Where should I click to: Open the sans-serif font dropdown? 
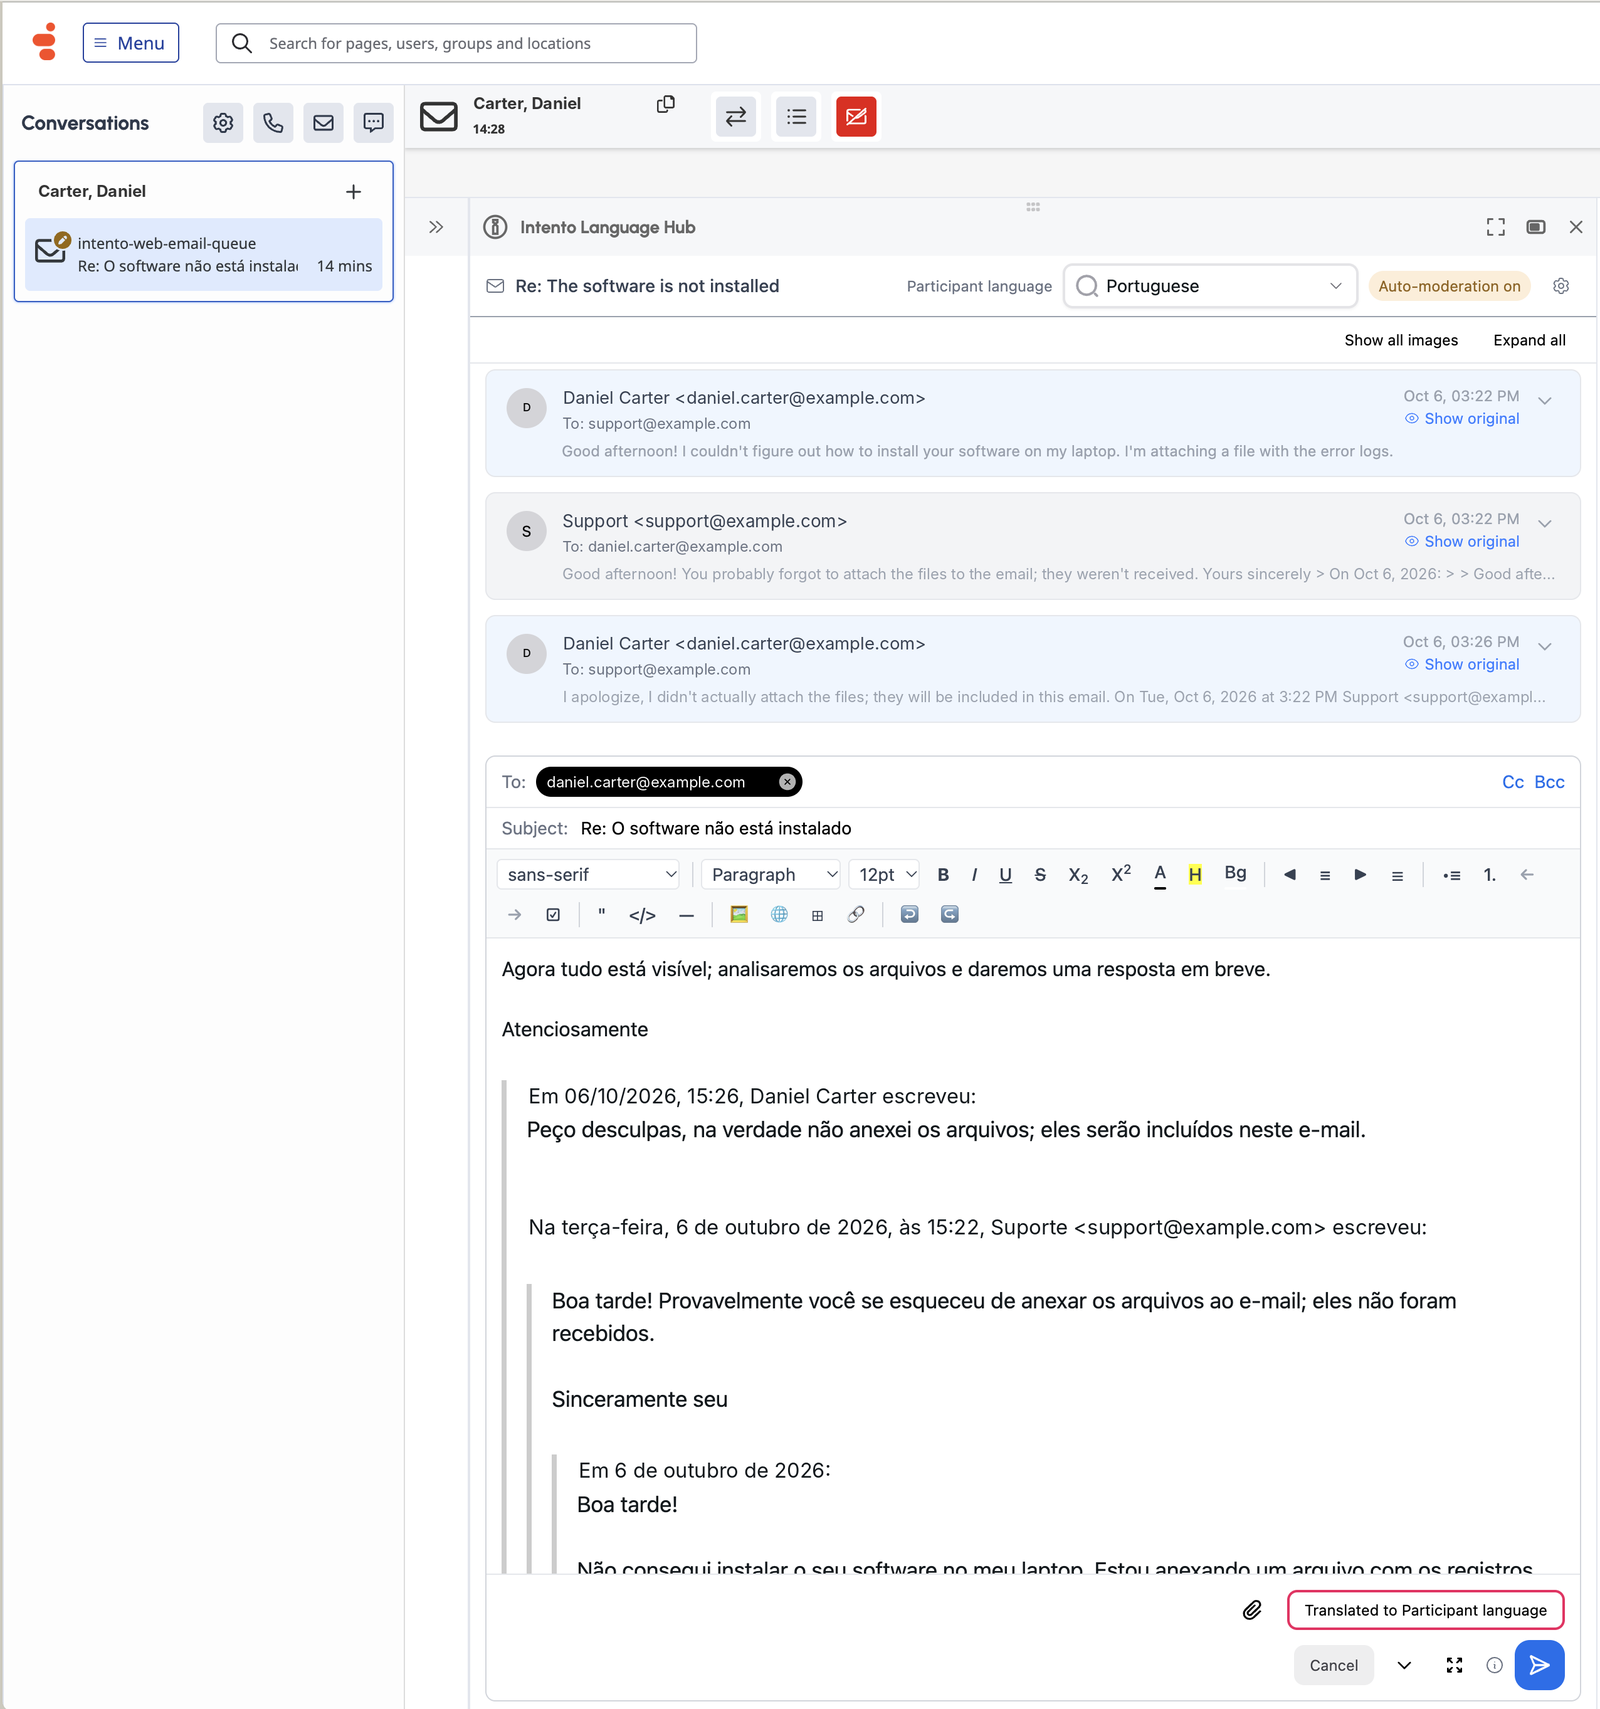(589, 875)
